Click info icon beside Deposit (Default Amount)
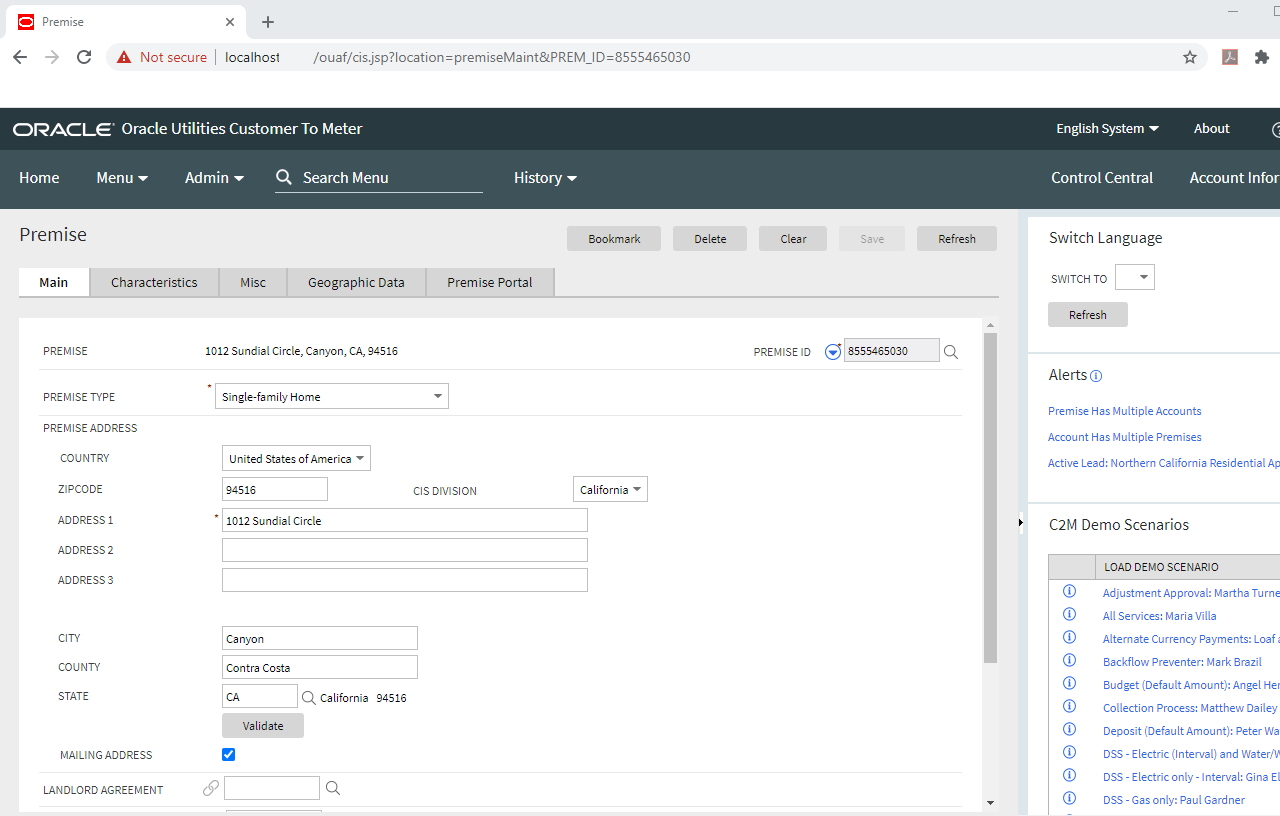 (1069, 730)
